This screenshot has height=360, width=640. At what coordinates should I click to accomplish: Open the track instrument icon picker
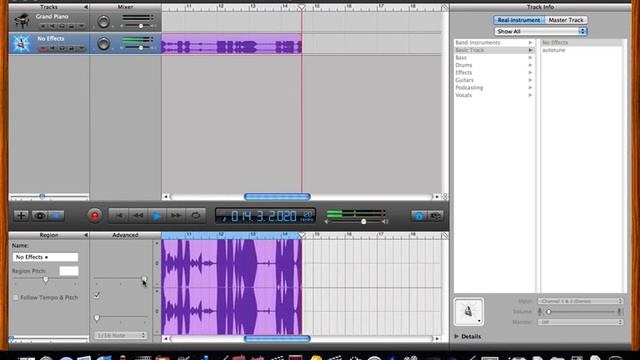(x=469, y=311)
